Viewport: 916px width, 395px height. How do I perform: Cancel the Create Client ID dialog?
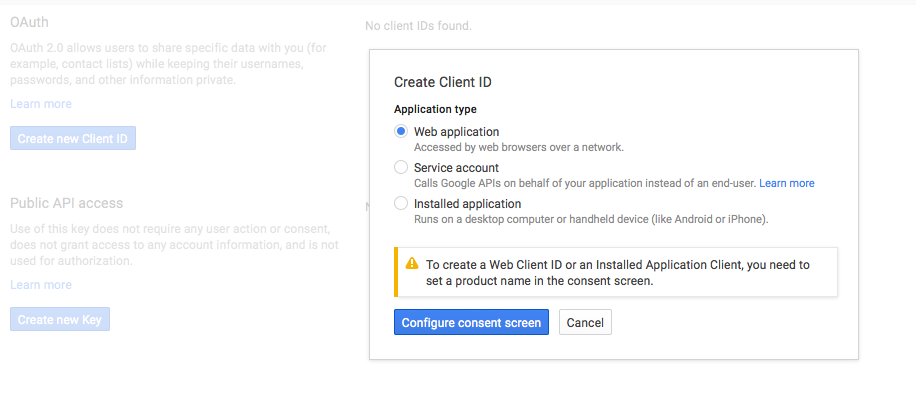tap(585, 322)
